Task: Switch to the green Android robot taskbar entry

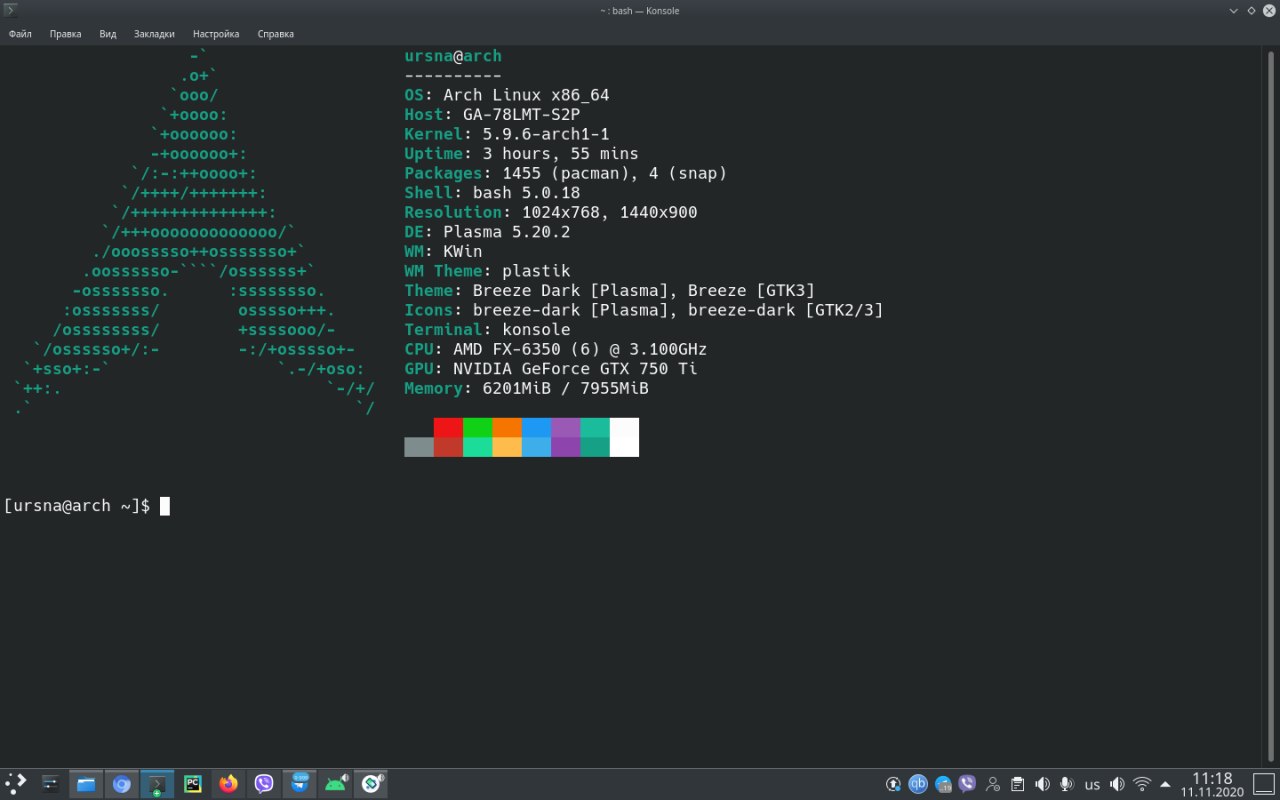Action: [x=336, y=784]
